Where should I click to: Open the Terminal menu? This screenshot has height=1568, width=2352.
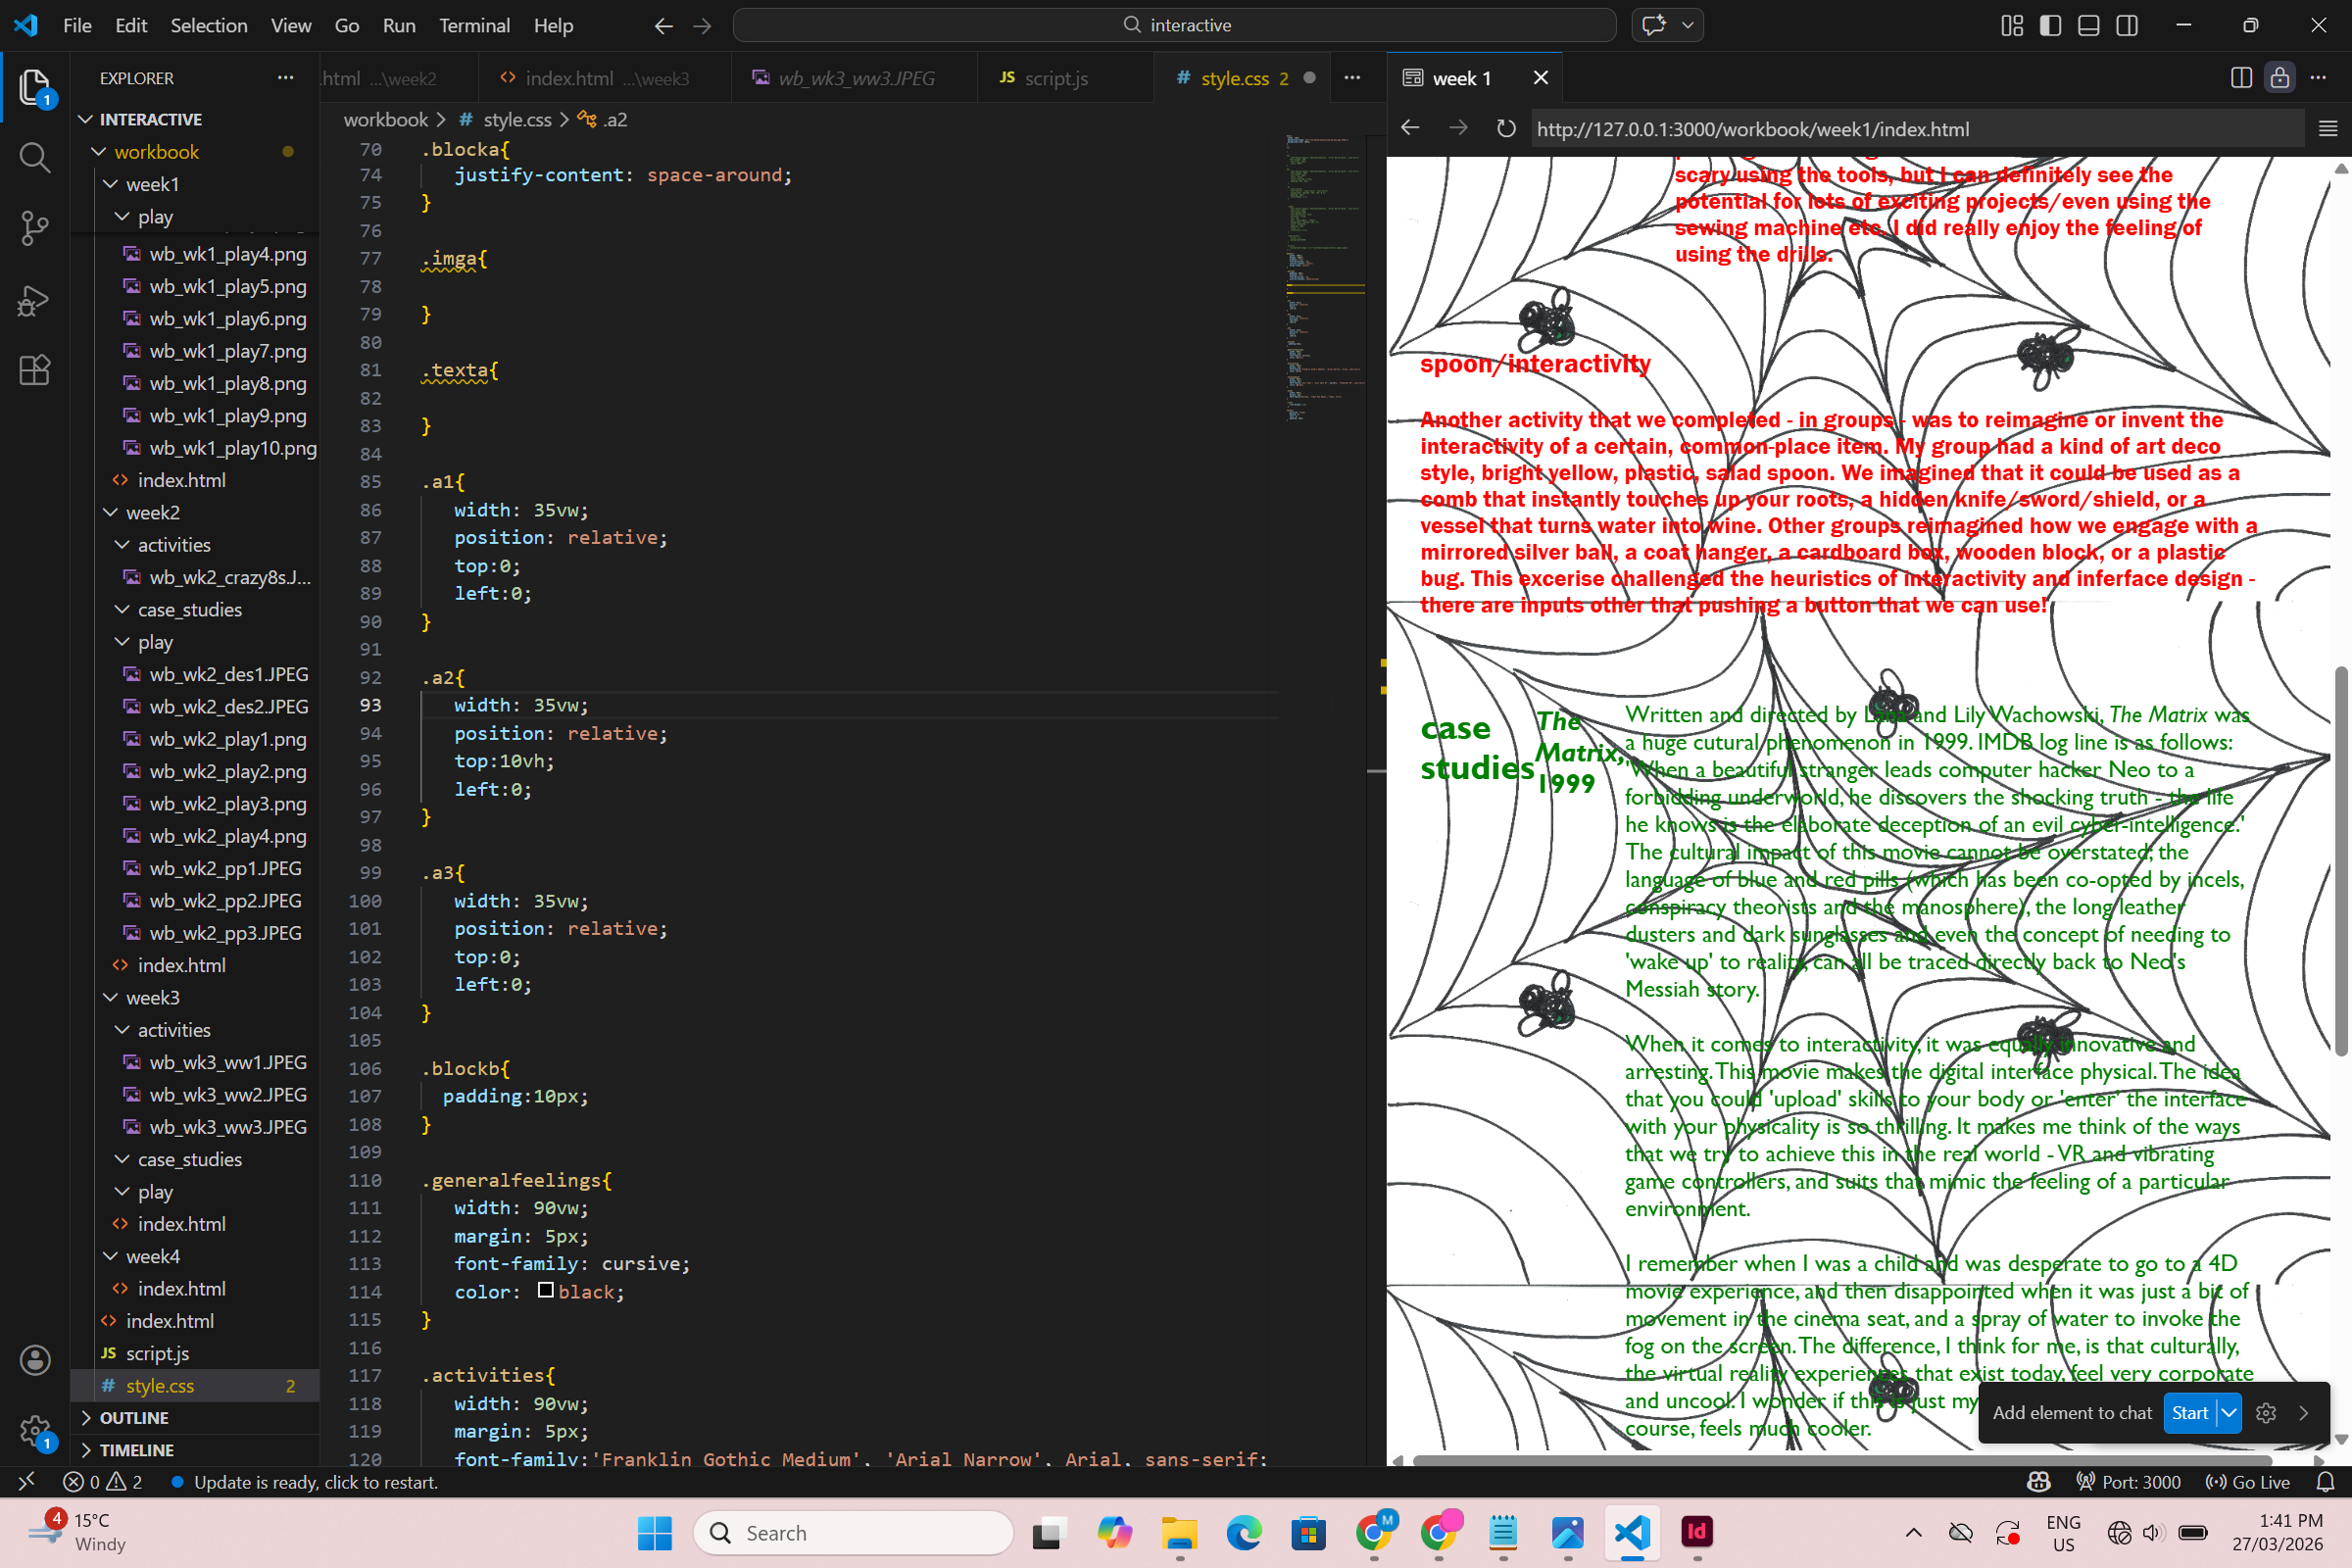point(474,25)
